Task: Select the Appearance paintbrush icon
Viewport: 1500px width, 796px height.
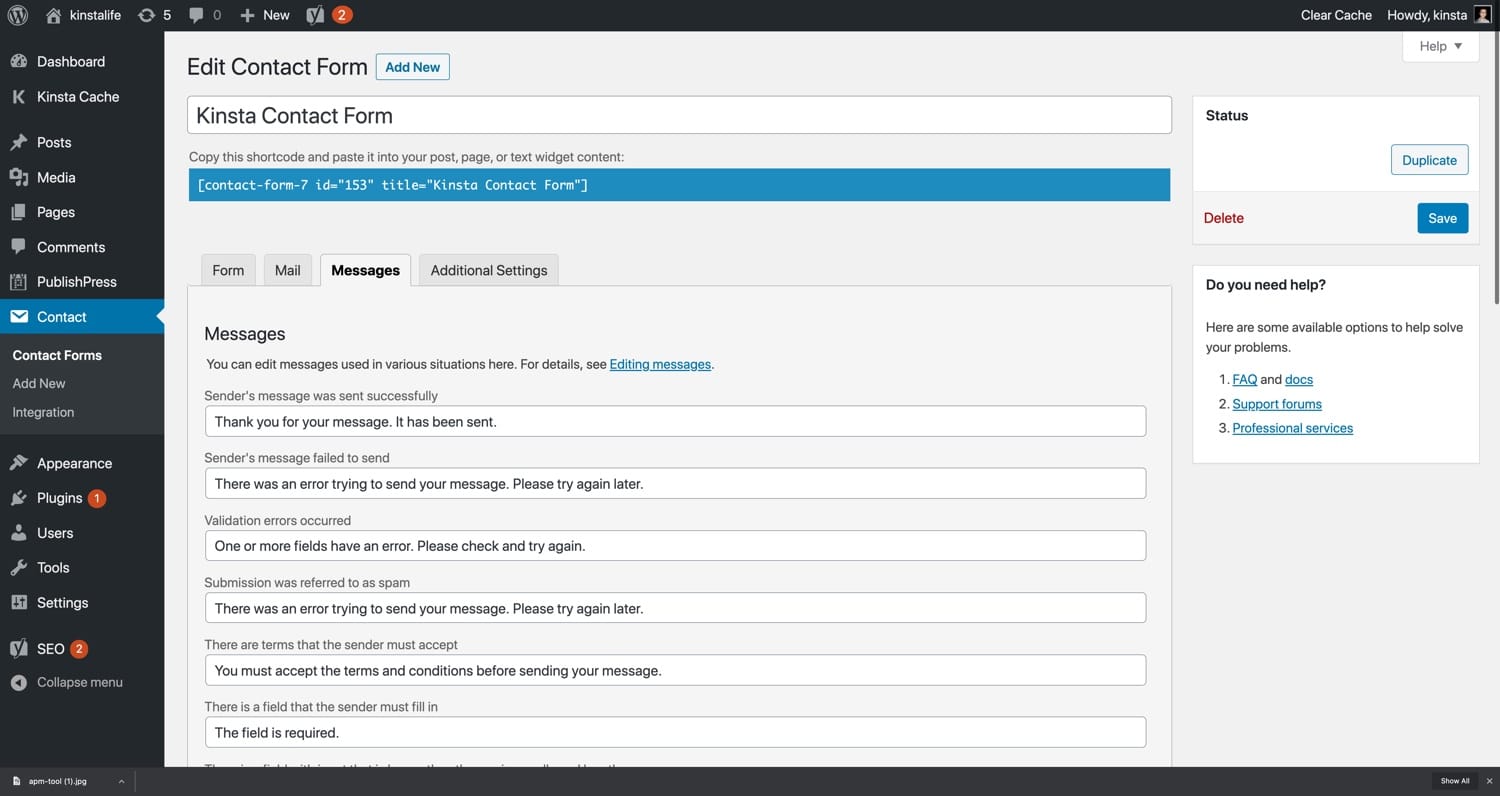Action: click(x=20, y=463)
